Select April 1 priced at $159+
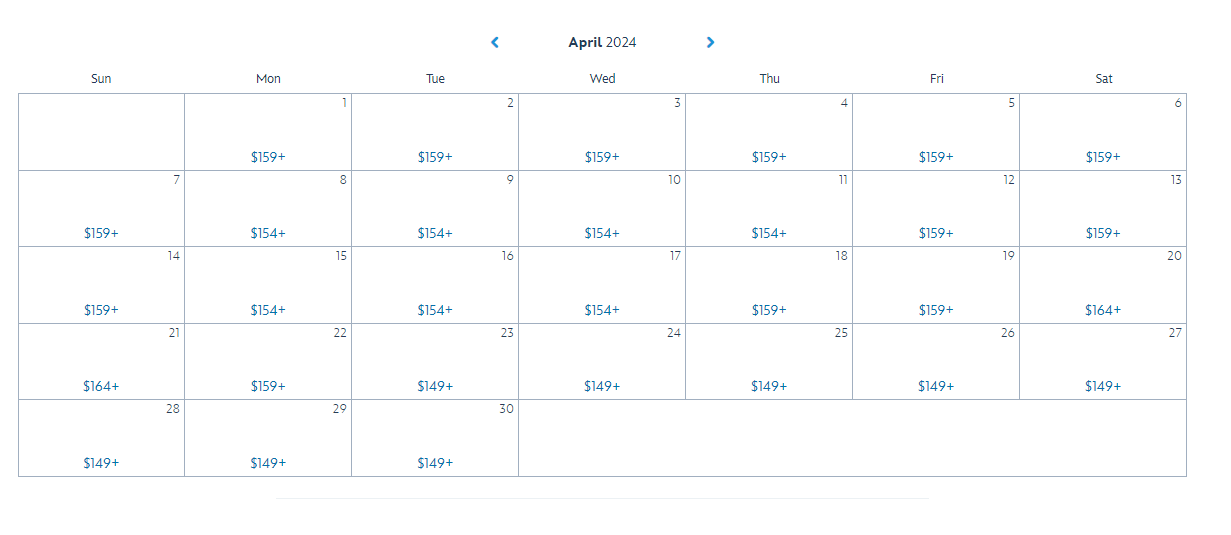Image resolution: width=1231 pixels, height=535 pixels. pyautogui.click(x=268, y=133)
